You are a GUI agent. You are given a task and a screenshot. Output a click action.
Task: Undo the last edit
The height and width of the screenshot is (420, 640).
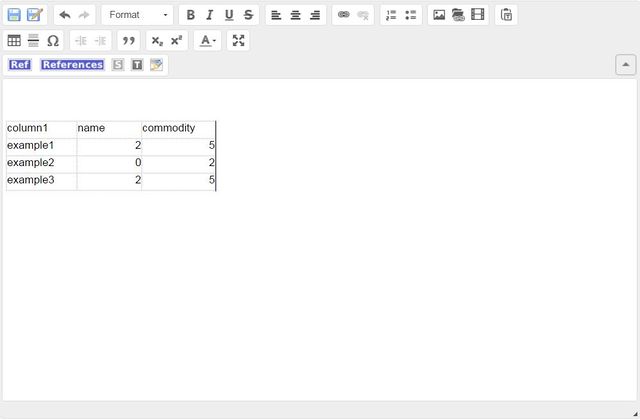pos(65,15)
